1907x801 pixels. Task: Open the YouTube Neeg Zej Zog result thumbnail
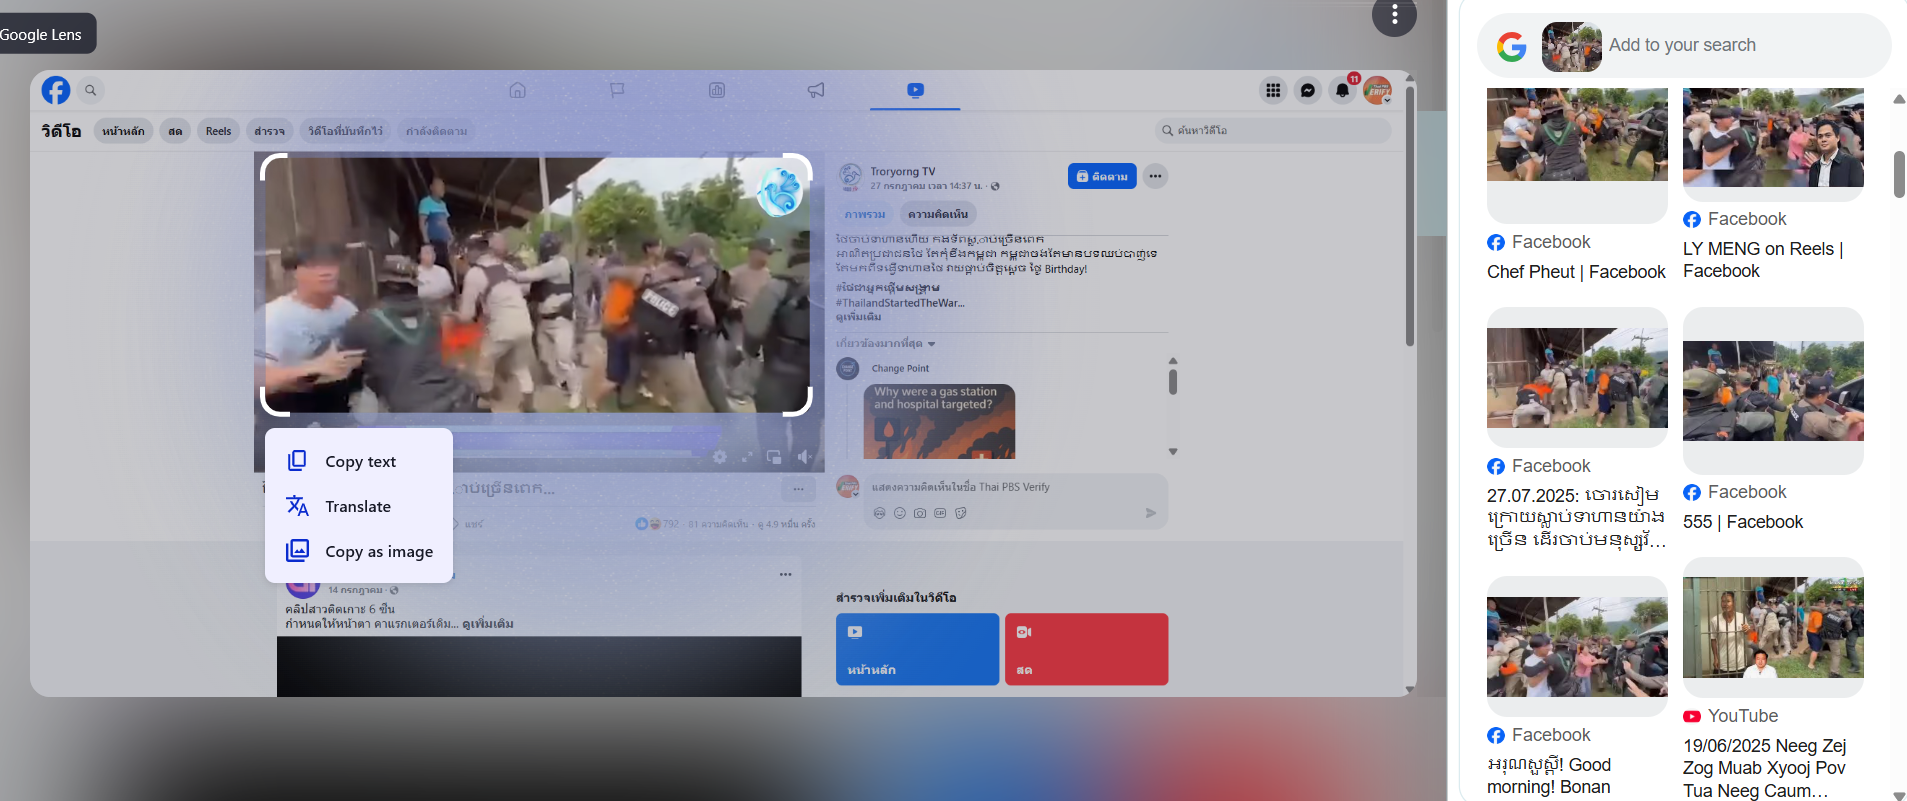(x=1773, y=627)
